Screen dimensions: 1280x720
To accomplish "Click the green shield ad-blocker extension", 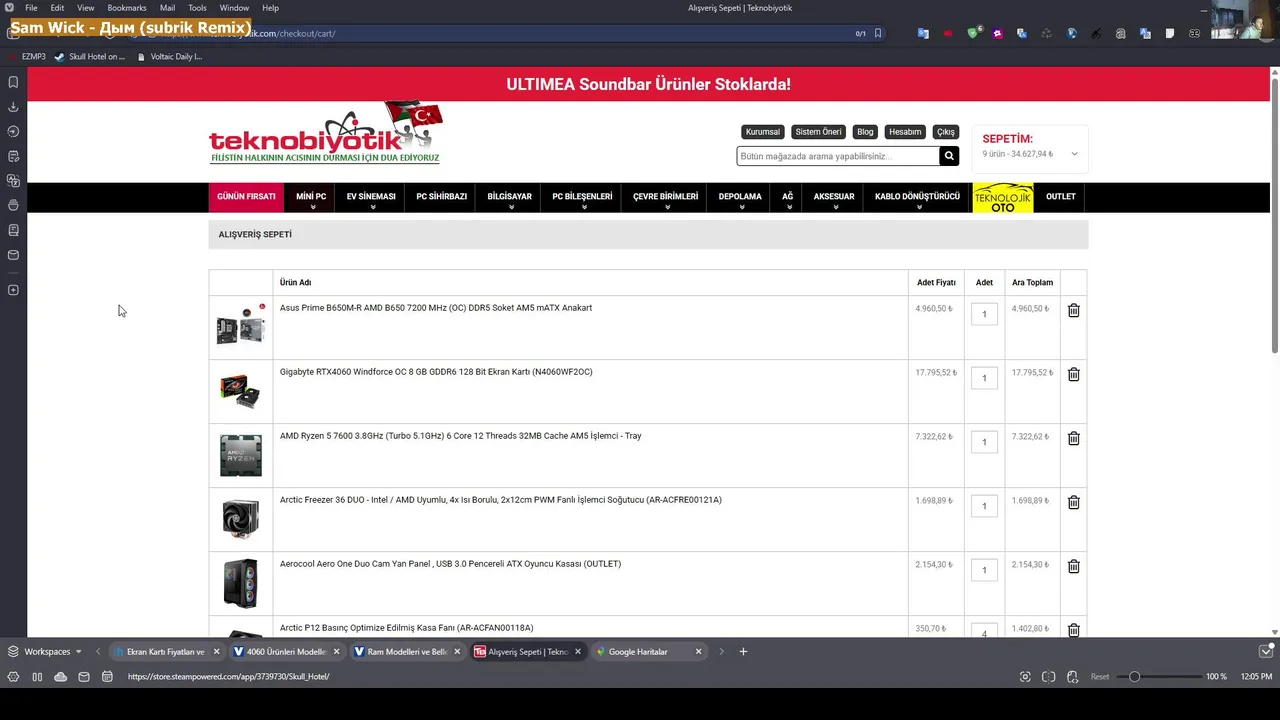I will tap(973, 33).
